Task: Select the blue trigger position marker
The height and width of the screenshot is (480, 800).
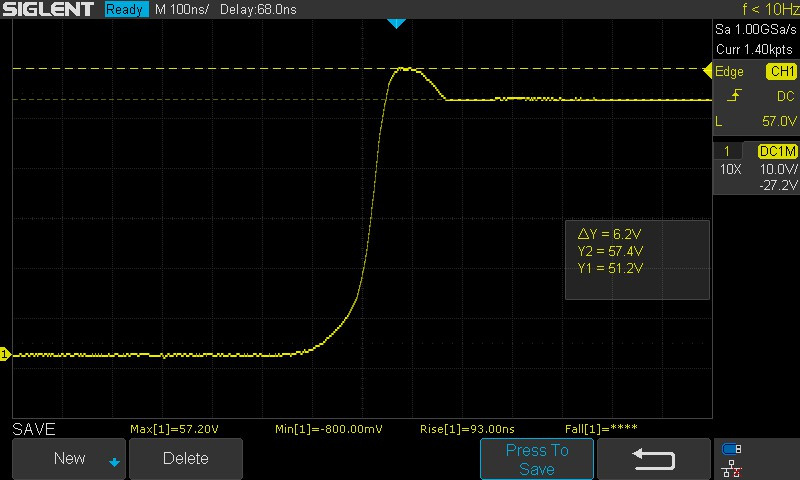Action: 396,22
